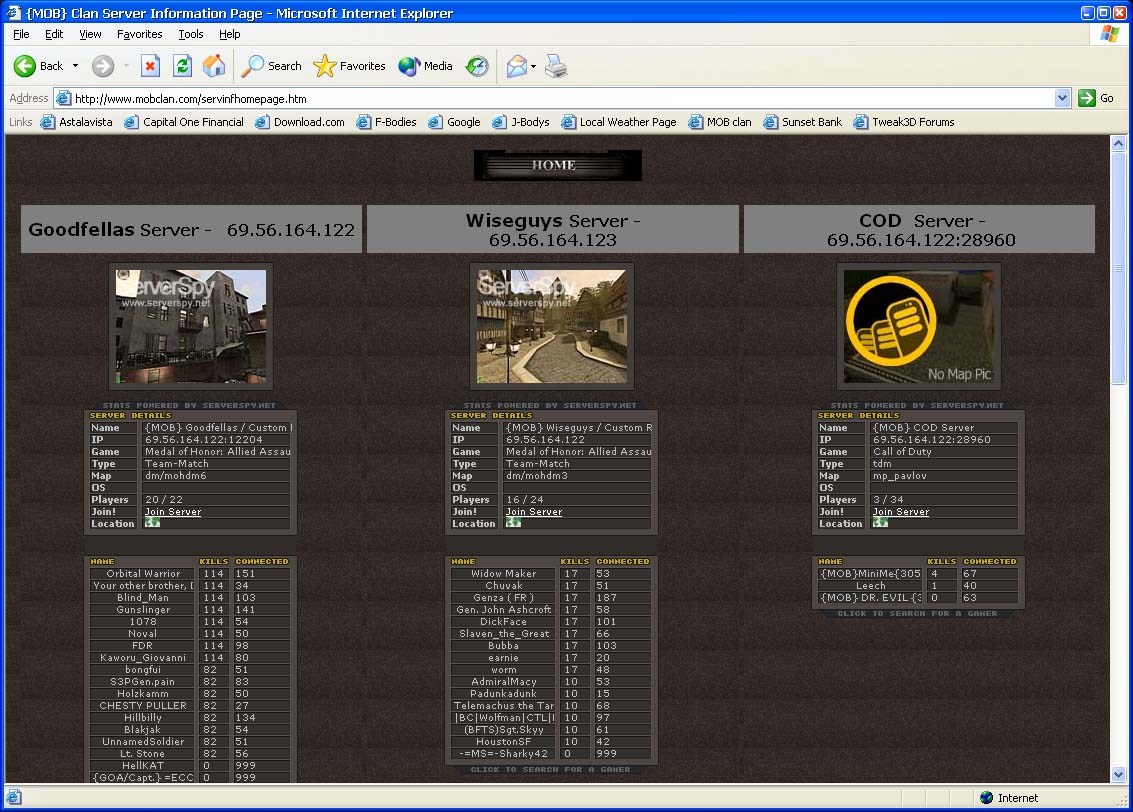Open the MOB clan link
This screenshot has height=812, width=1133.
(x=720, y=122)
